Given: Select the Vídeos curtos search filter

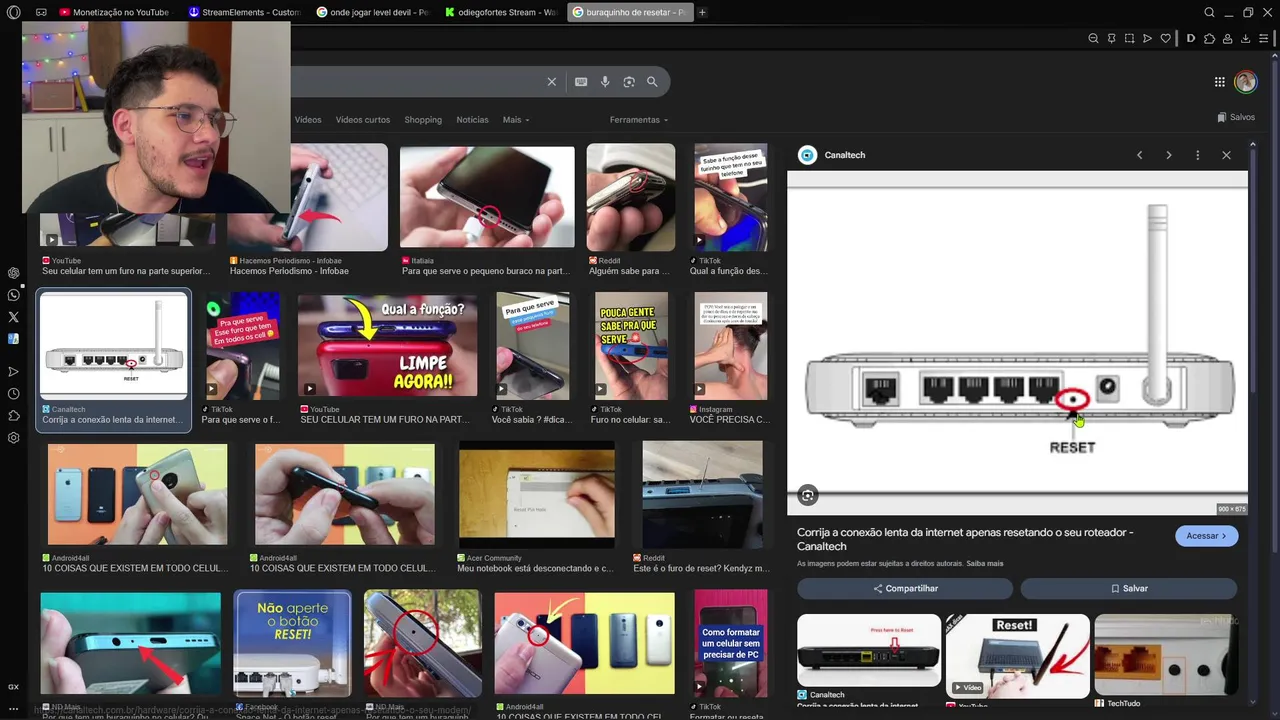Looking at the screenshot, I should tap(363, 120).
